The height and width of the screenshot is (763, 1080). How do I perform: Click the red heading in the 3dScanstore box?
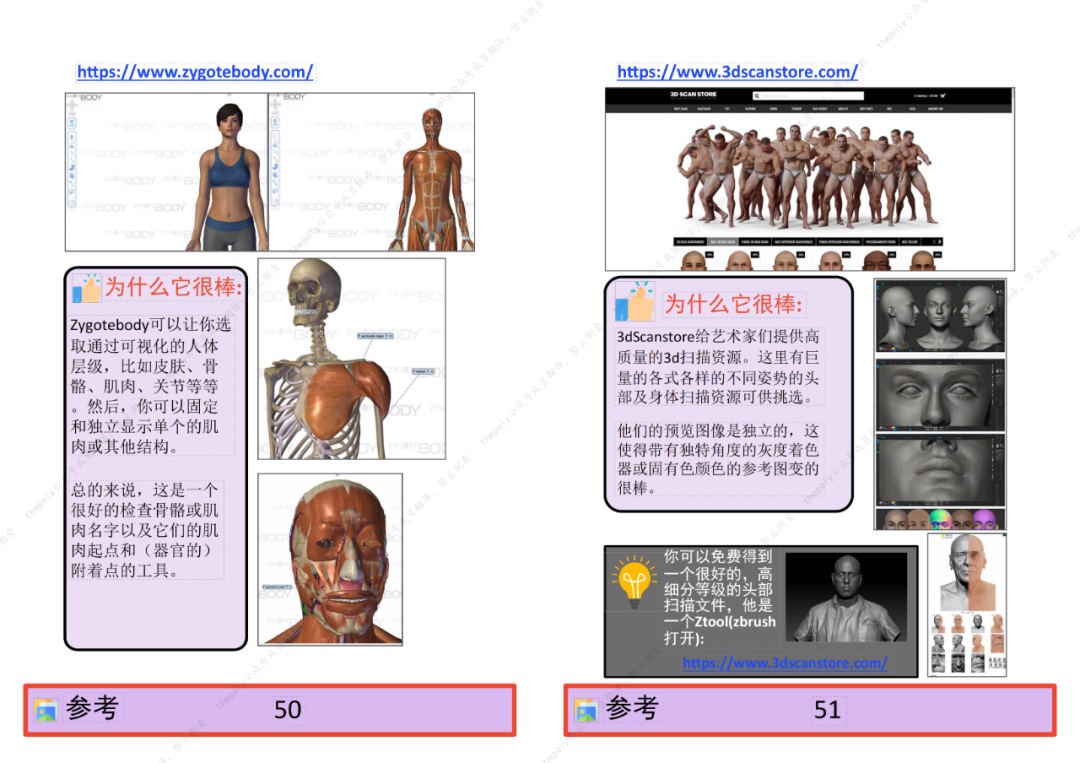734,304
